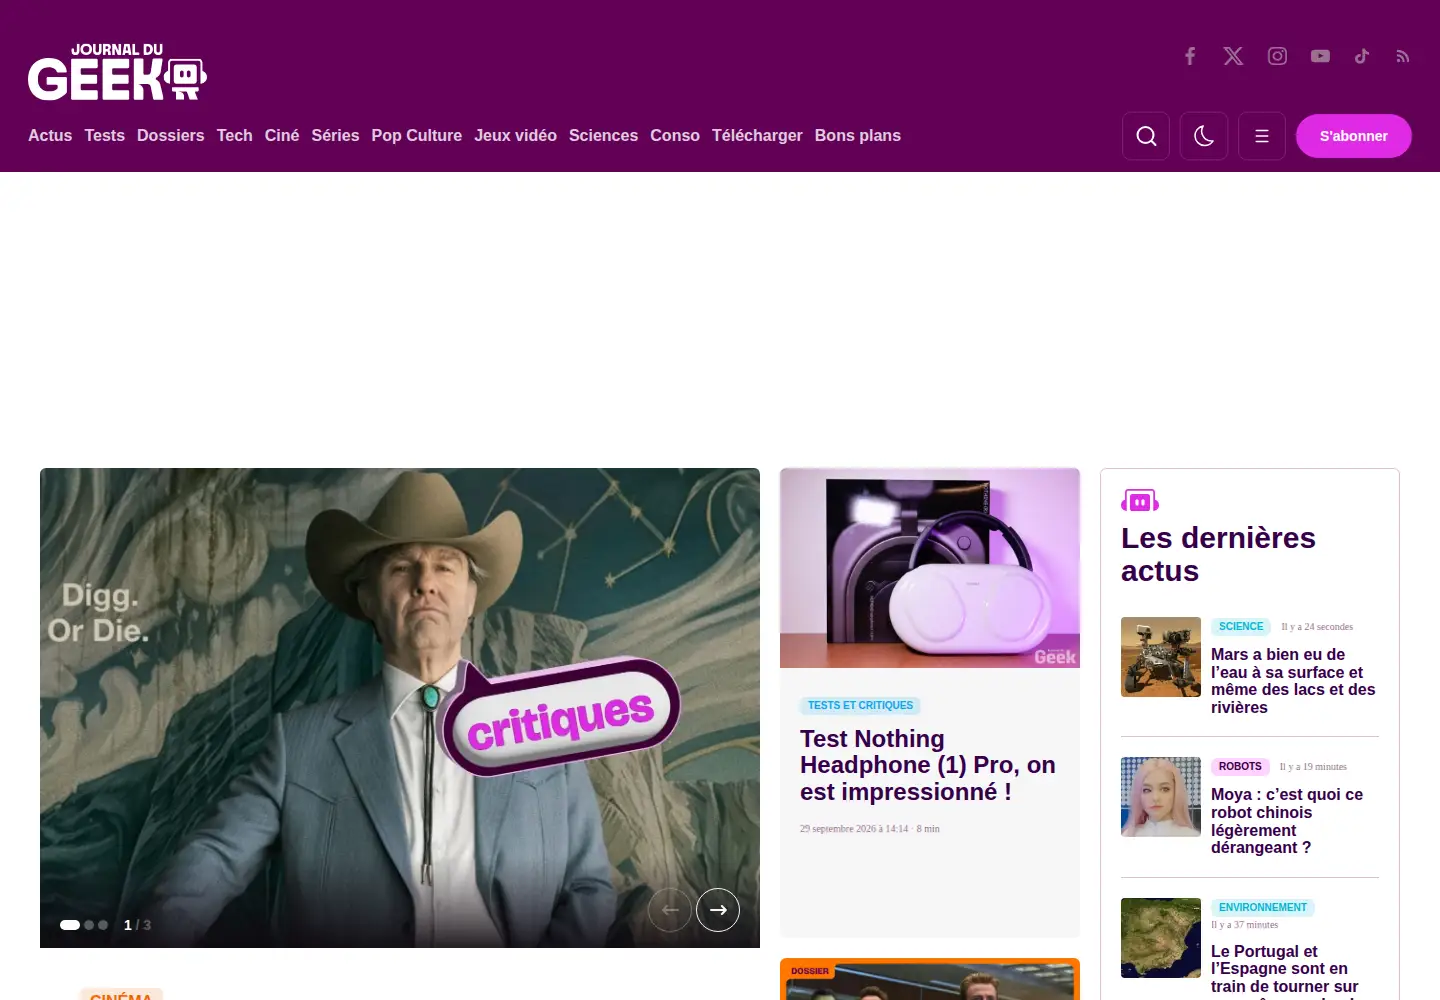Open the Moya robot thumbnail

click(1161, 797)
